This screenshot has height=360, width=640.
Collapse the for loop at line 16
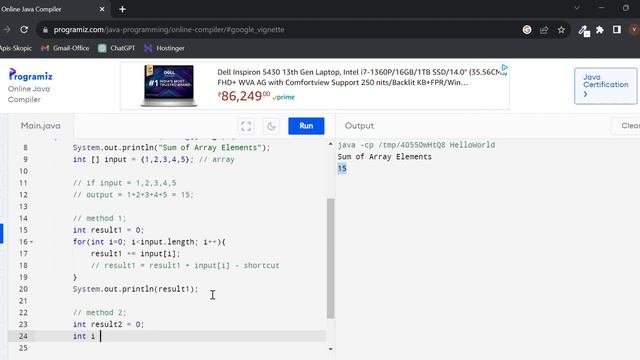click(32, 242)
